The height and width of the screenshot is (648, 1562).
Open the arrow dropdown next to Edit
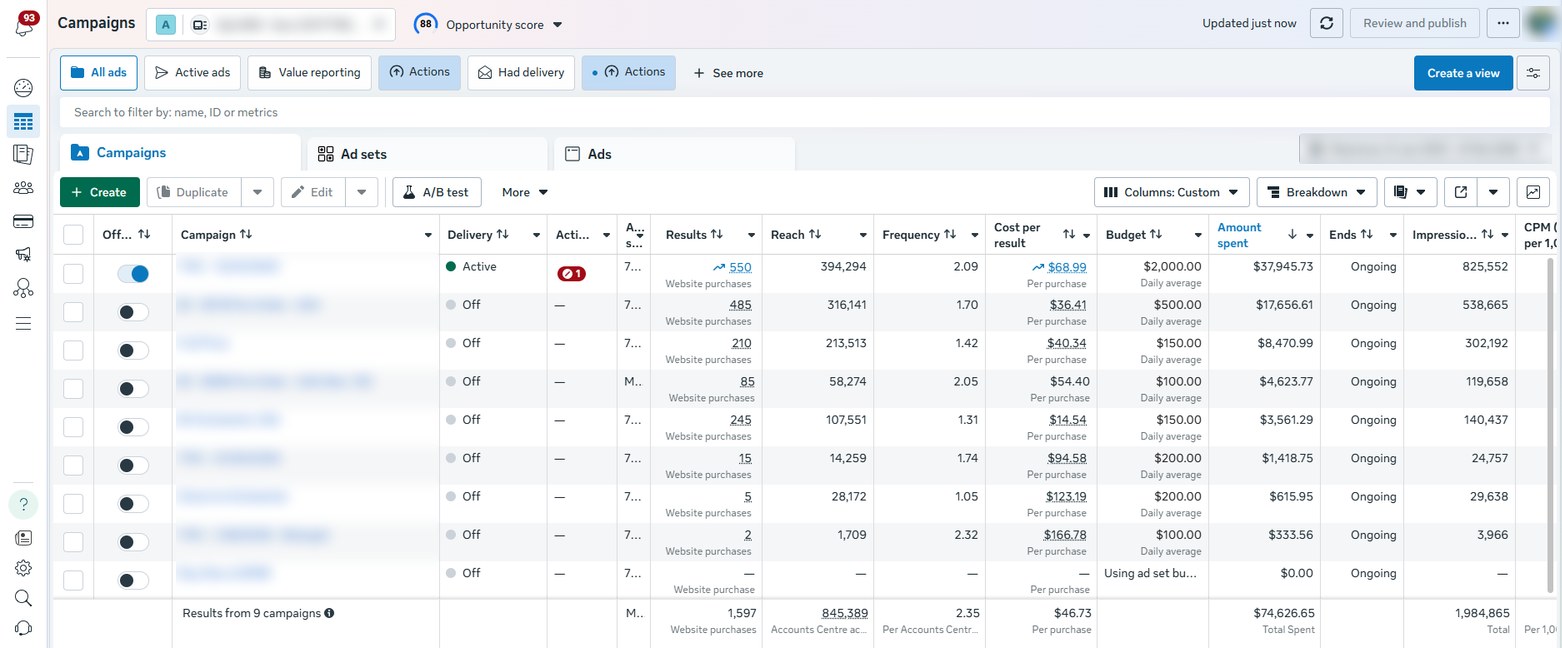point(362,192)
